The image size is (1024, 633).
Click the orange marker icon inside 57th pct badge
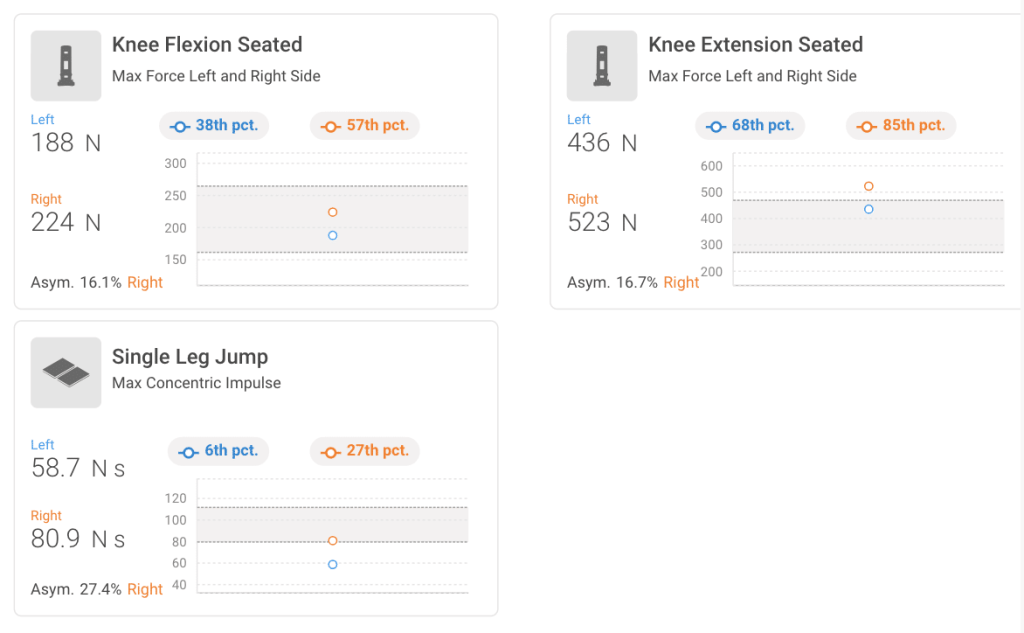pos(329,126)
